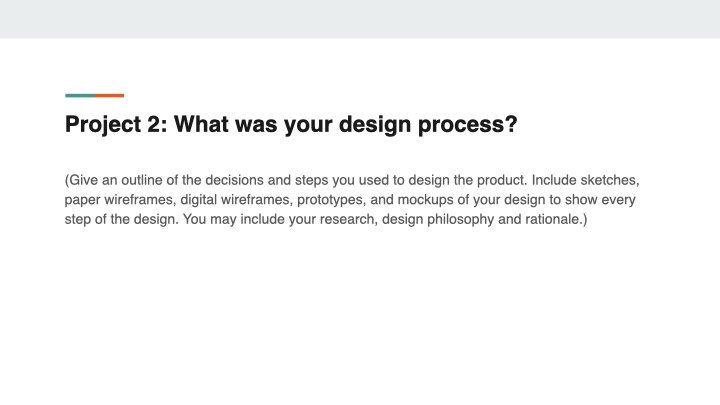Viewport: 720px width, 405px height.
Task: Click the slide title about design process
Action: [x=291, y=126]
